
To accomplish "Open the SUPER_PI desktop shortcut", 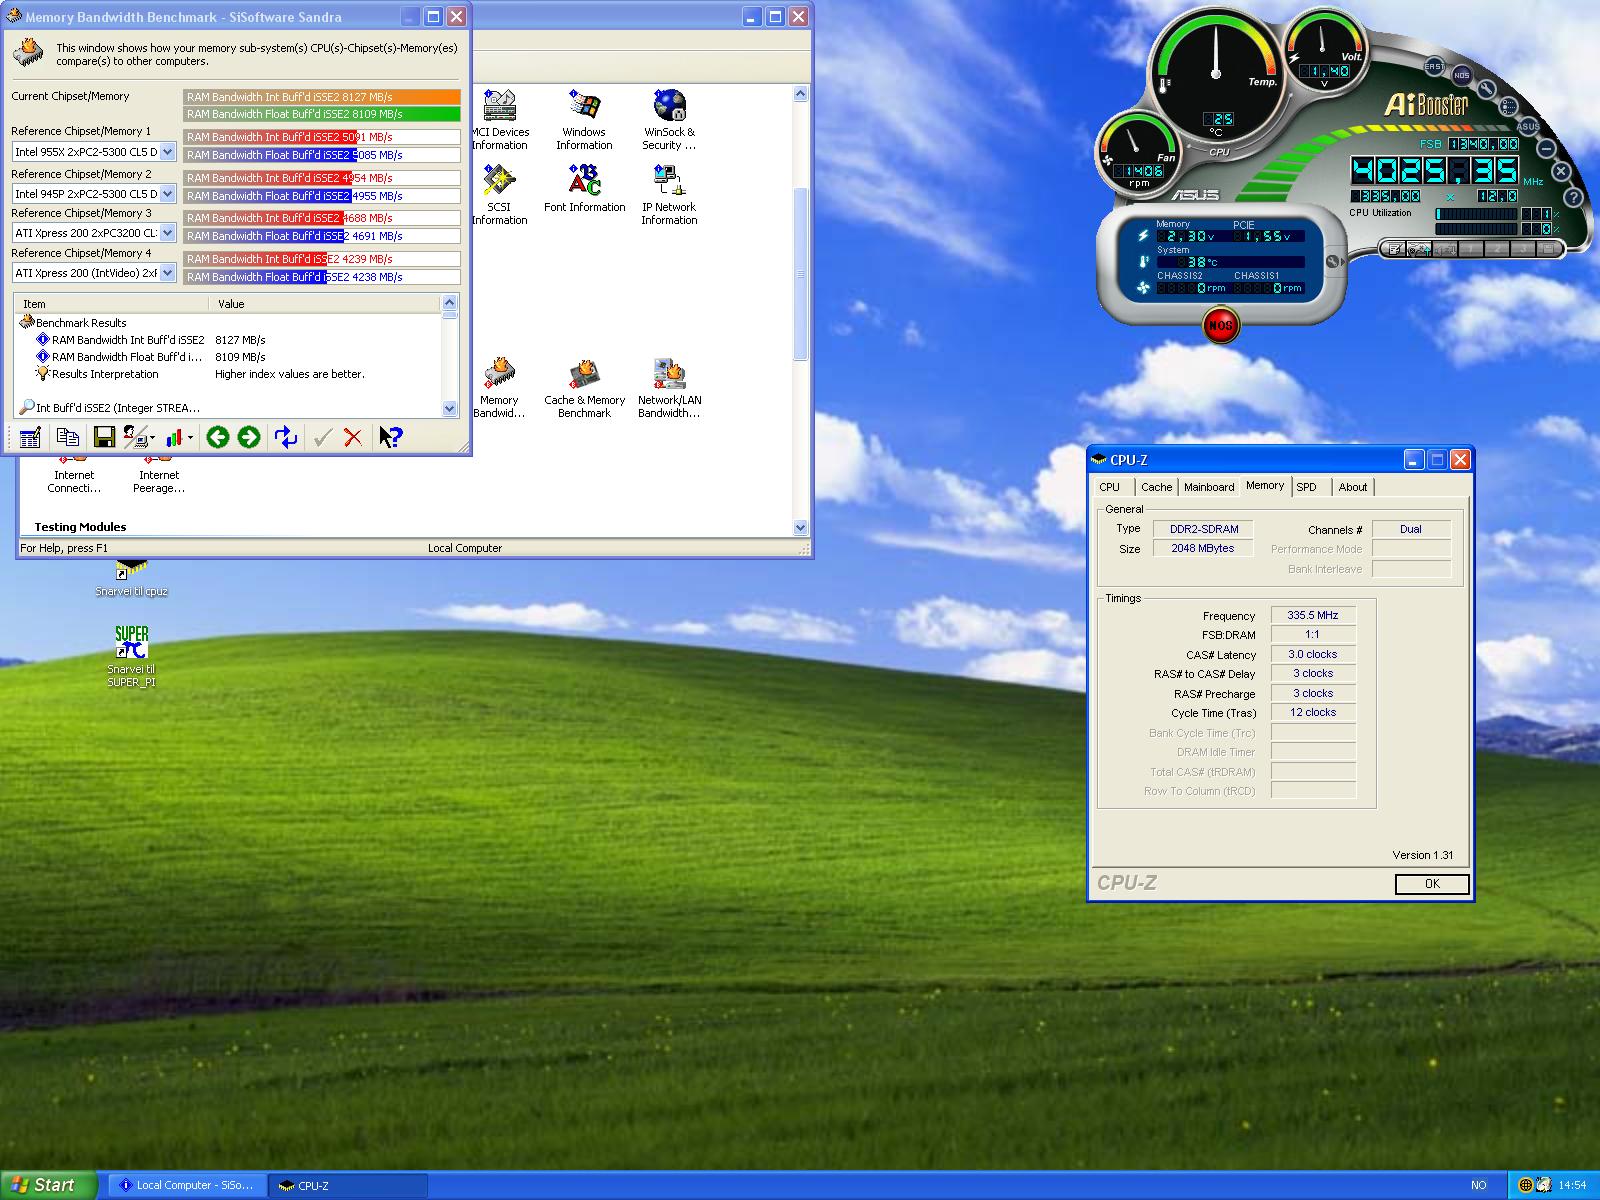I will pyautogui.click(x=131, y=657).
